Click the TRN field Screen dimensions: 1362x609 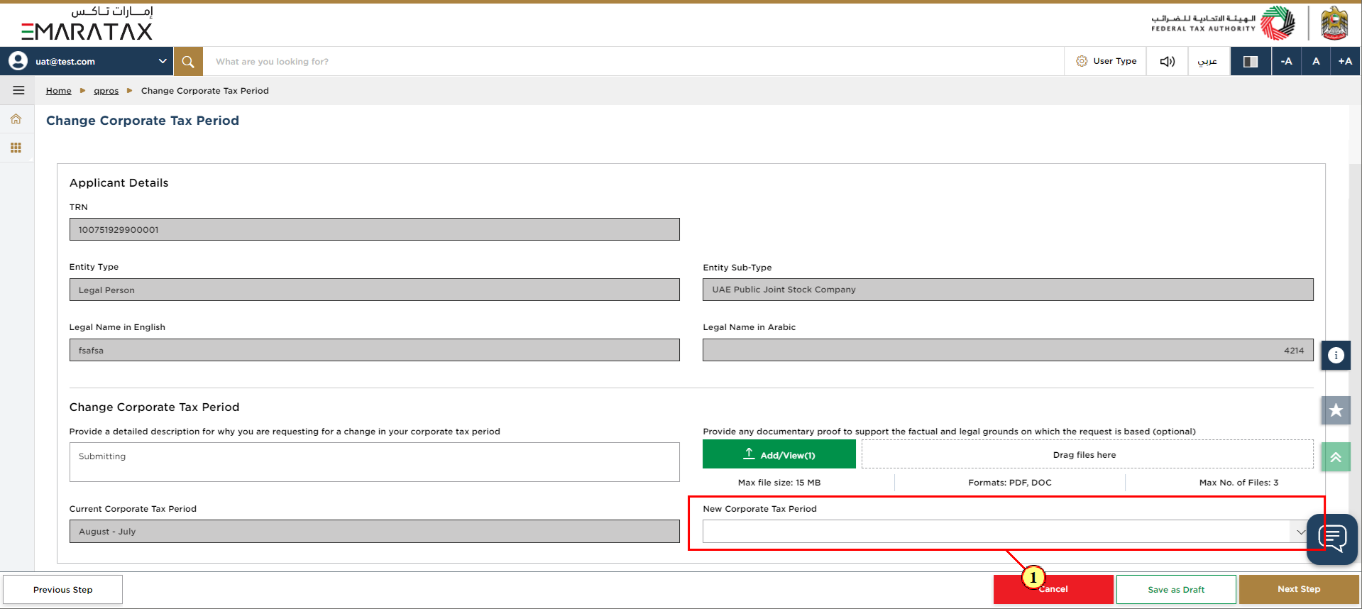click(374, 230)
